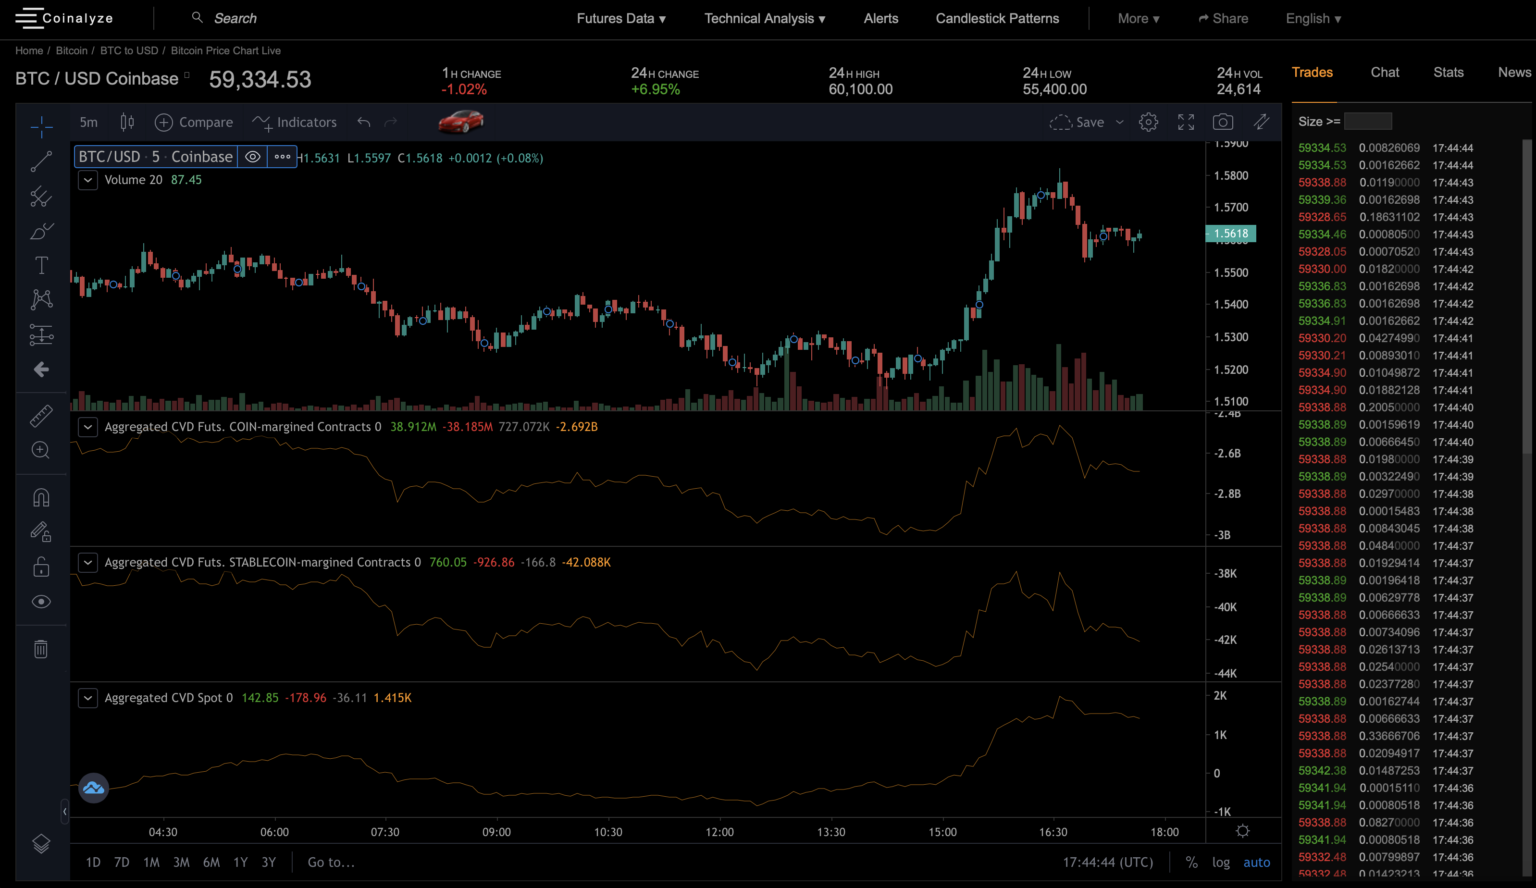
Task: Open the Indicators dialog
Action: [x=294, y=122]
